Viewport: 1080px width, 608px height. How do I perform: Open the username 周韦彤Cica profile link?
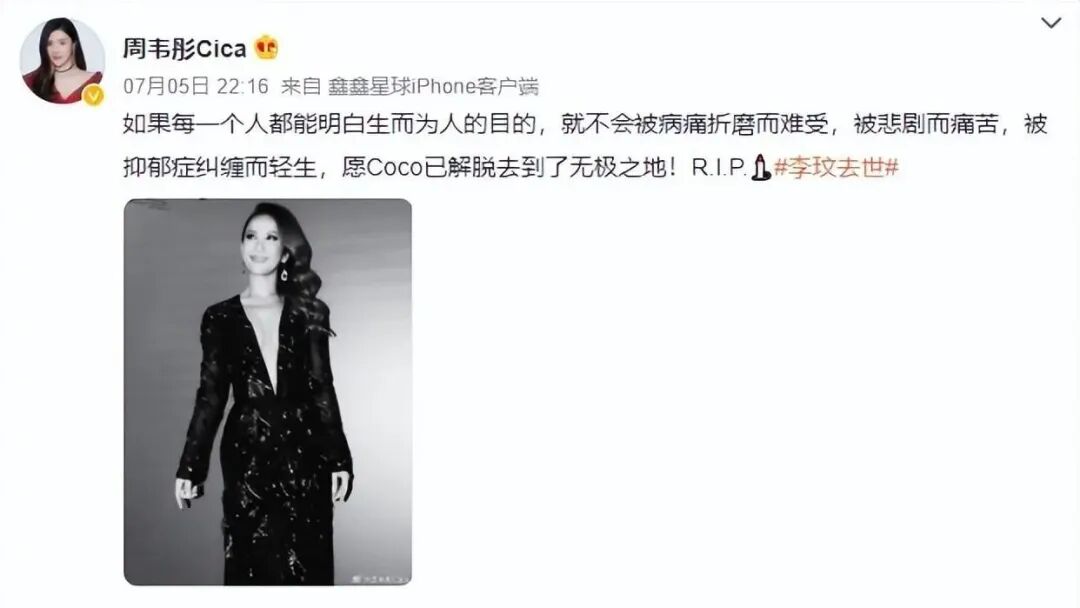185,48
